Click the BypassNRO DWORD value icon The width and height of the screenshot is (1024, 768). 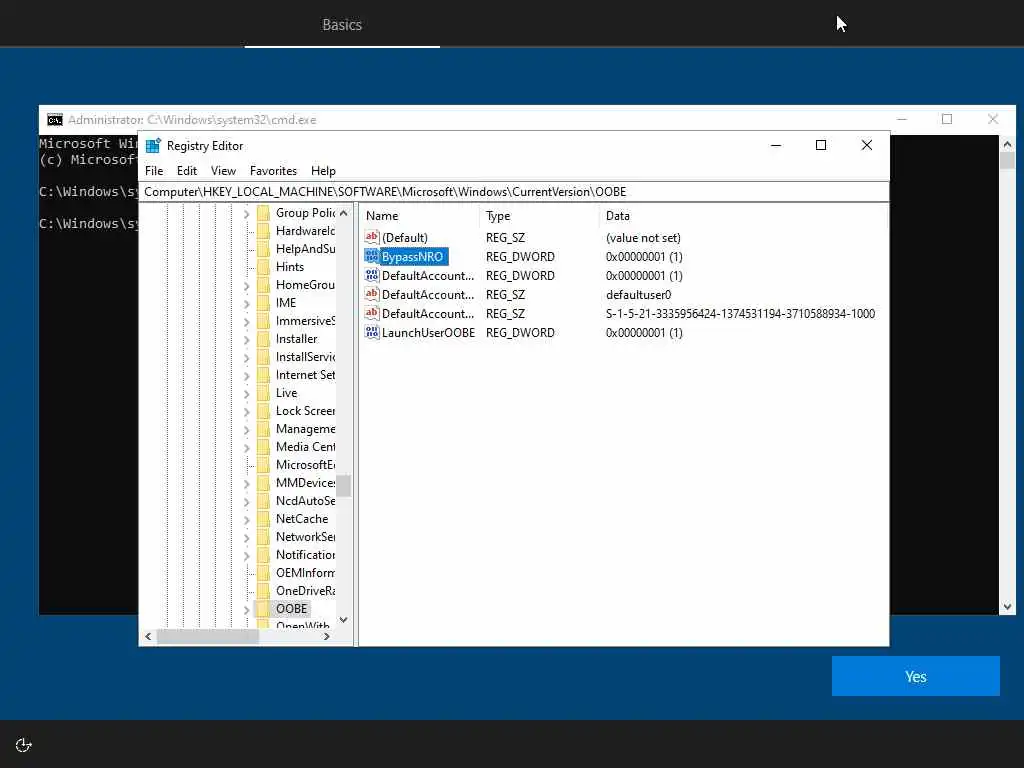pyautogui.click(x=372, y=256)
